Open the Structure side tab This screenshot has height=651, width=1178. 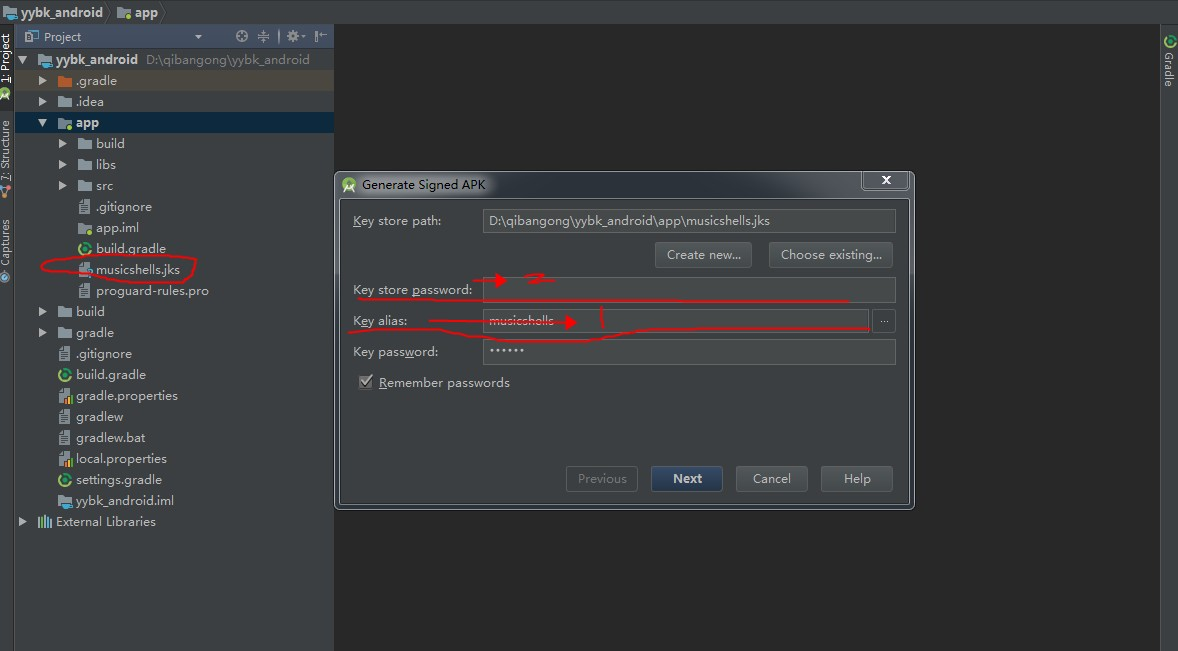click(x=6, y=158)
